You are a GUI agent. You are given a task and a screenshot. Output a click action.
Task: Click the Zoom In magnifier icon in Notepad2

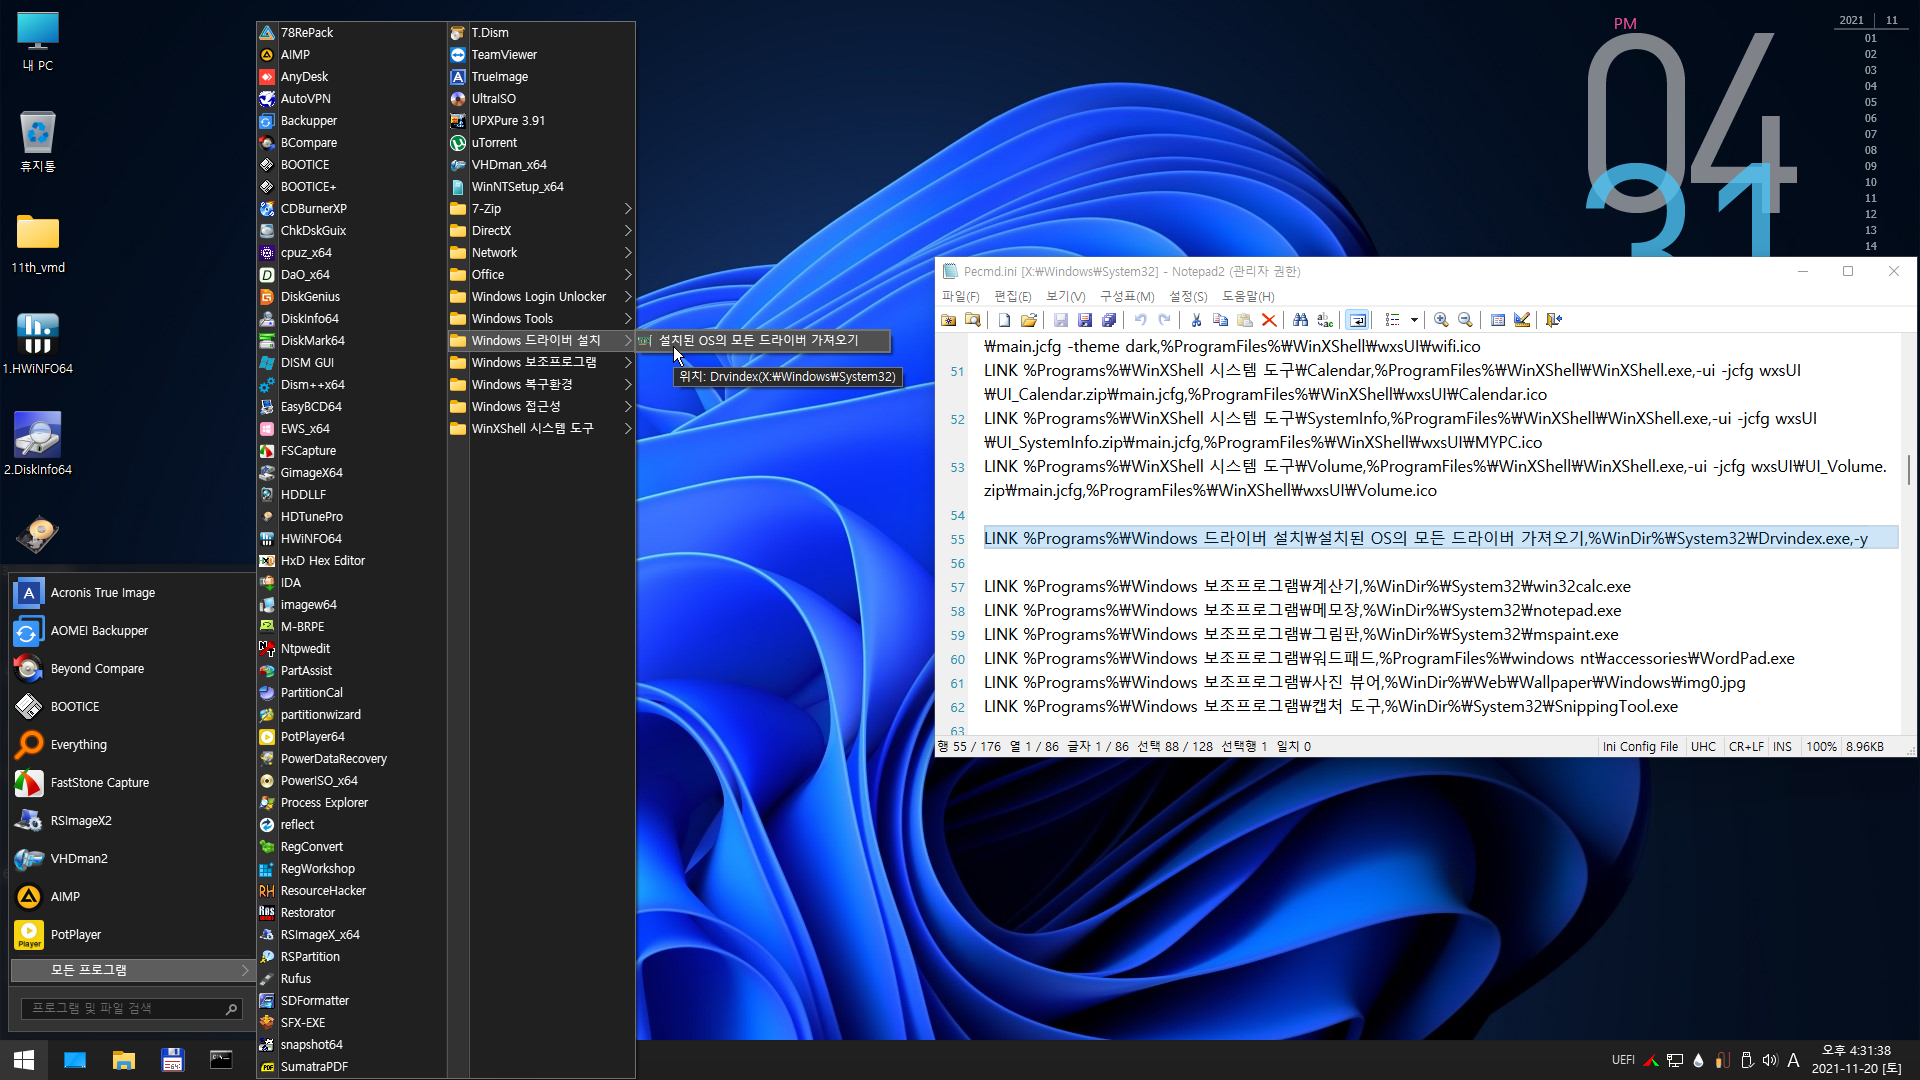(x=1441, y=320)
